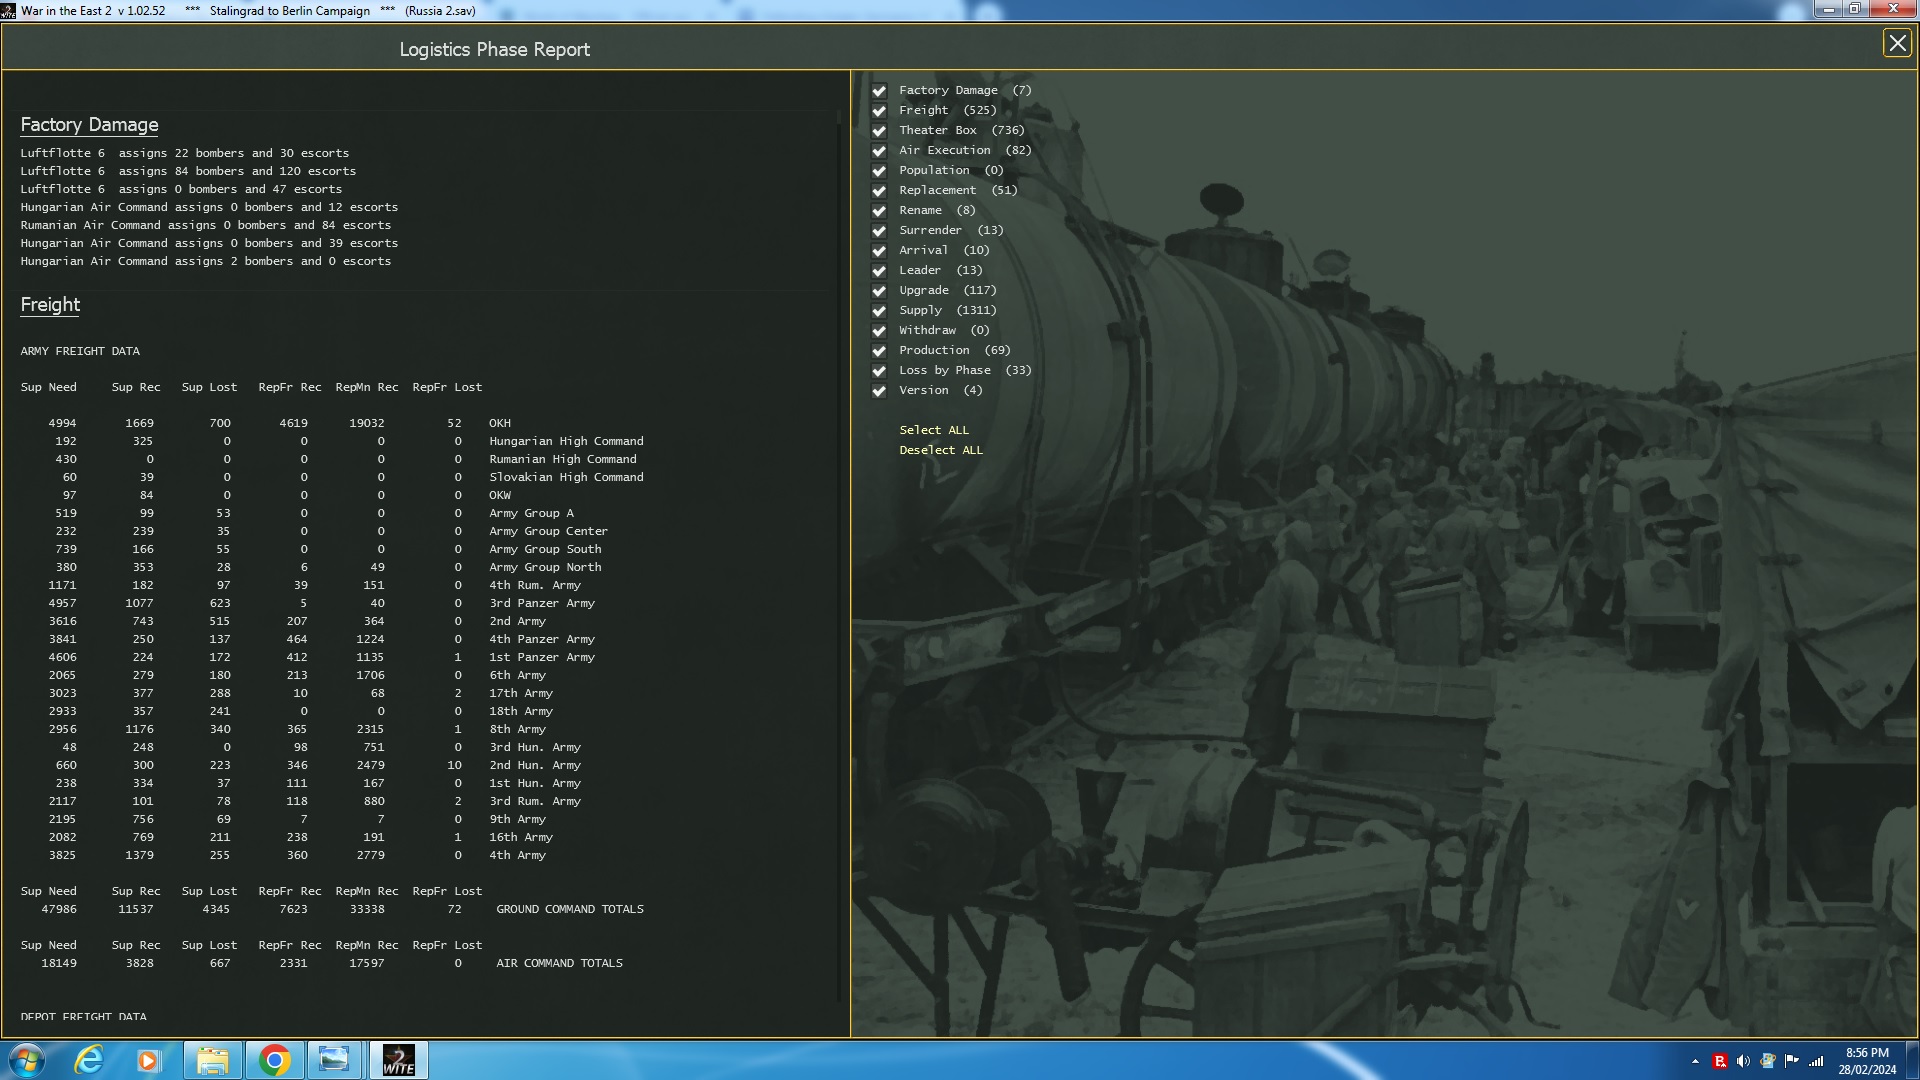1920x1080 pixels.
Task: Uncheck the Supply (1311) checkbox
Action: pyautogui.click(x=879, y=311)
